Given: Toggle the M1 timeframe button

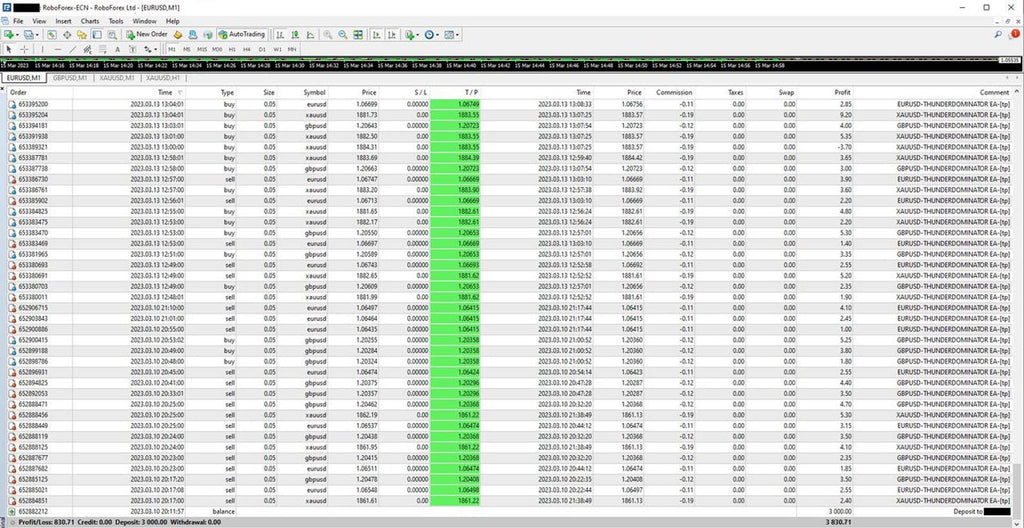Looking at the screenshot, I should (172, 48).
